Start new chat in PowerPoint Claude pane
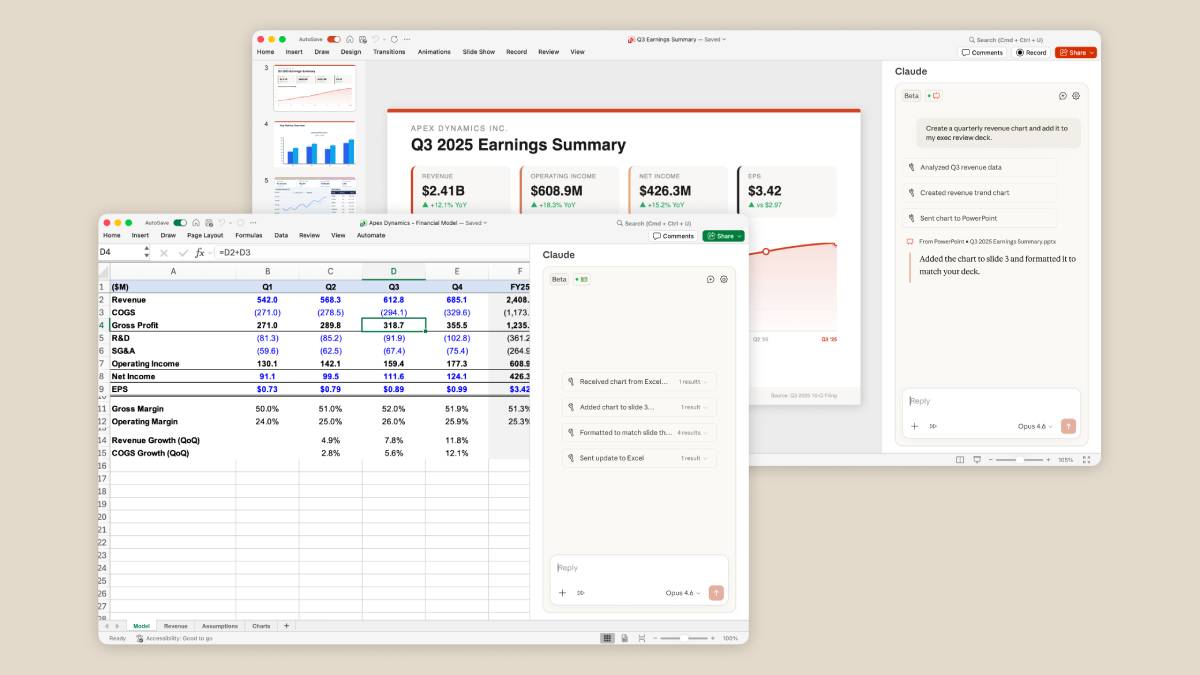 (x=1062, y=96)
